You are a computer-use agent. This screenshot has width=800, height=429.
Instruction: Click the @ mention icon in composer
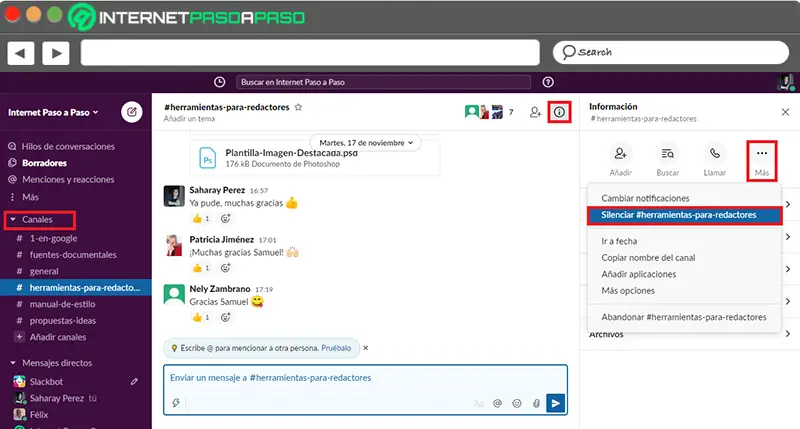497,403
